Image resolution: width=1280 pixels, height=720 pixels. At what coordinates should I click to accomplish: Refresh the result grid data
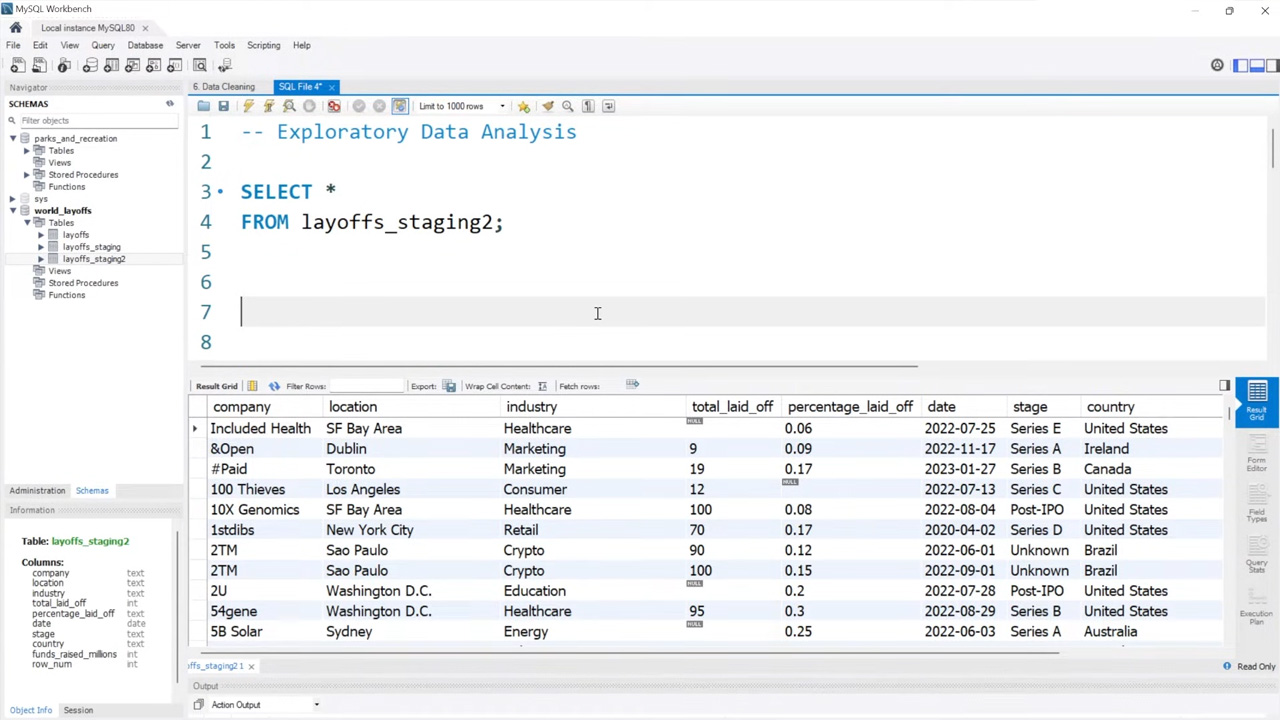[x=274, y=386]
